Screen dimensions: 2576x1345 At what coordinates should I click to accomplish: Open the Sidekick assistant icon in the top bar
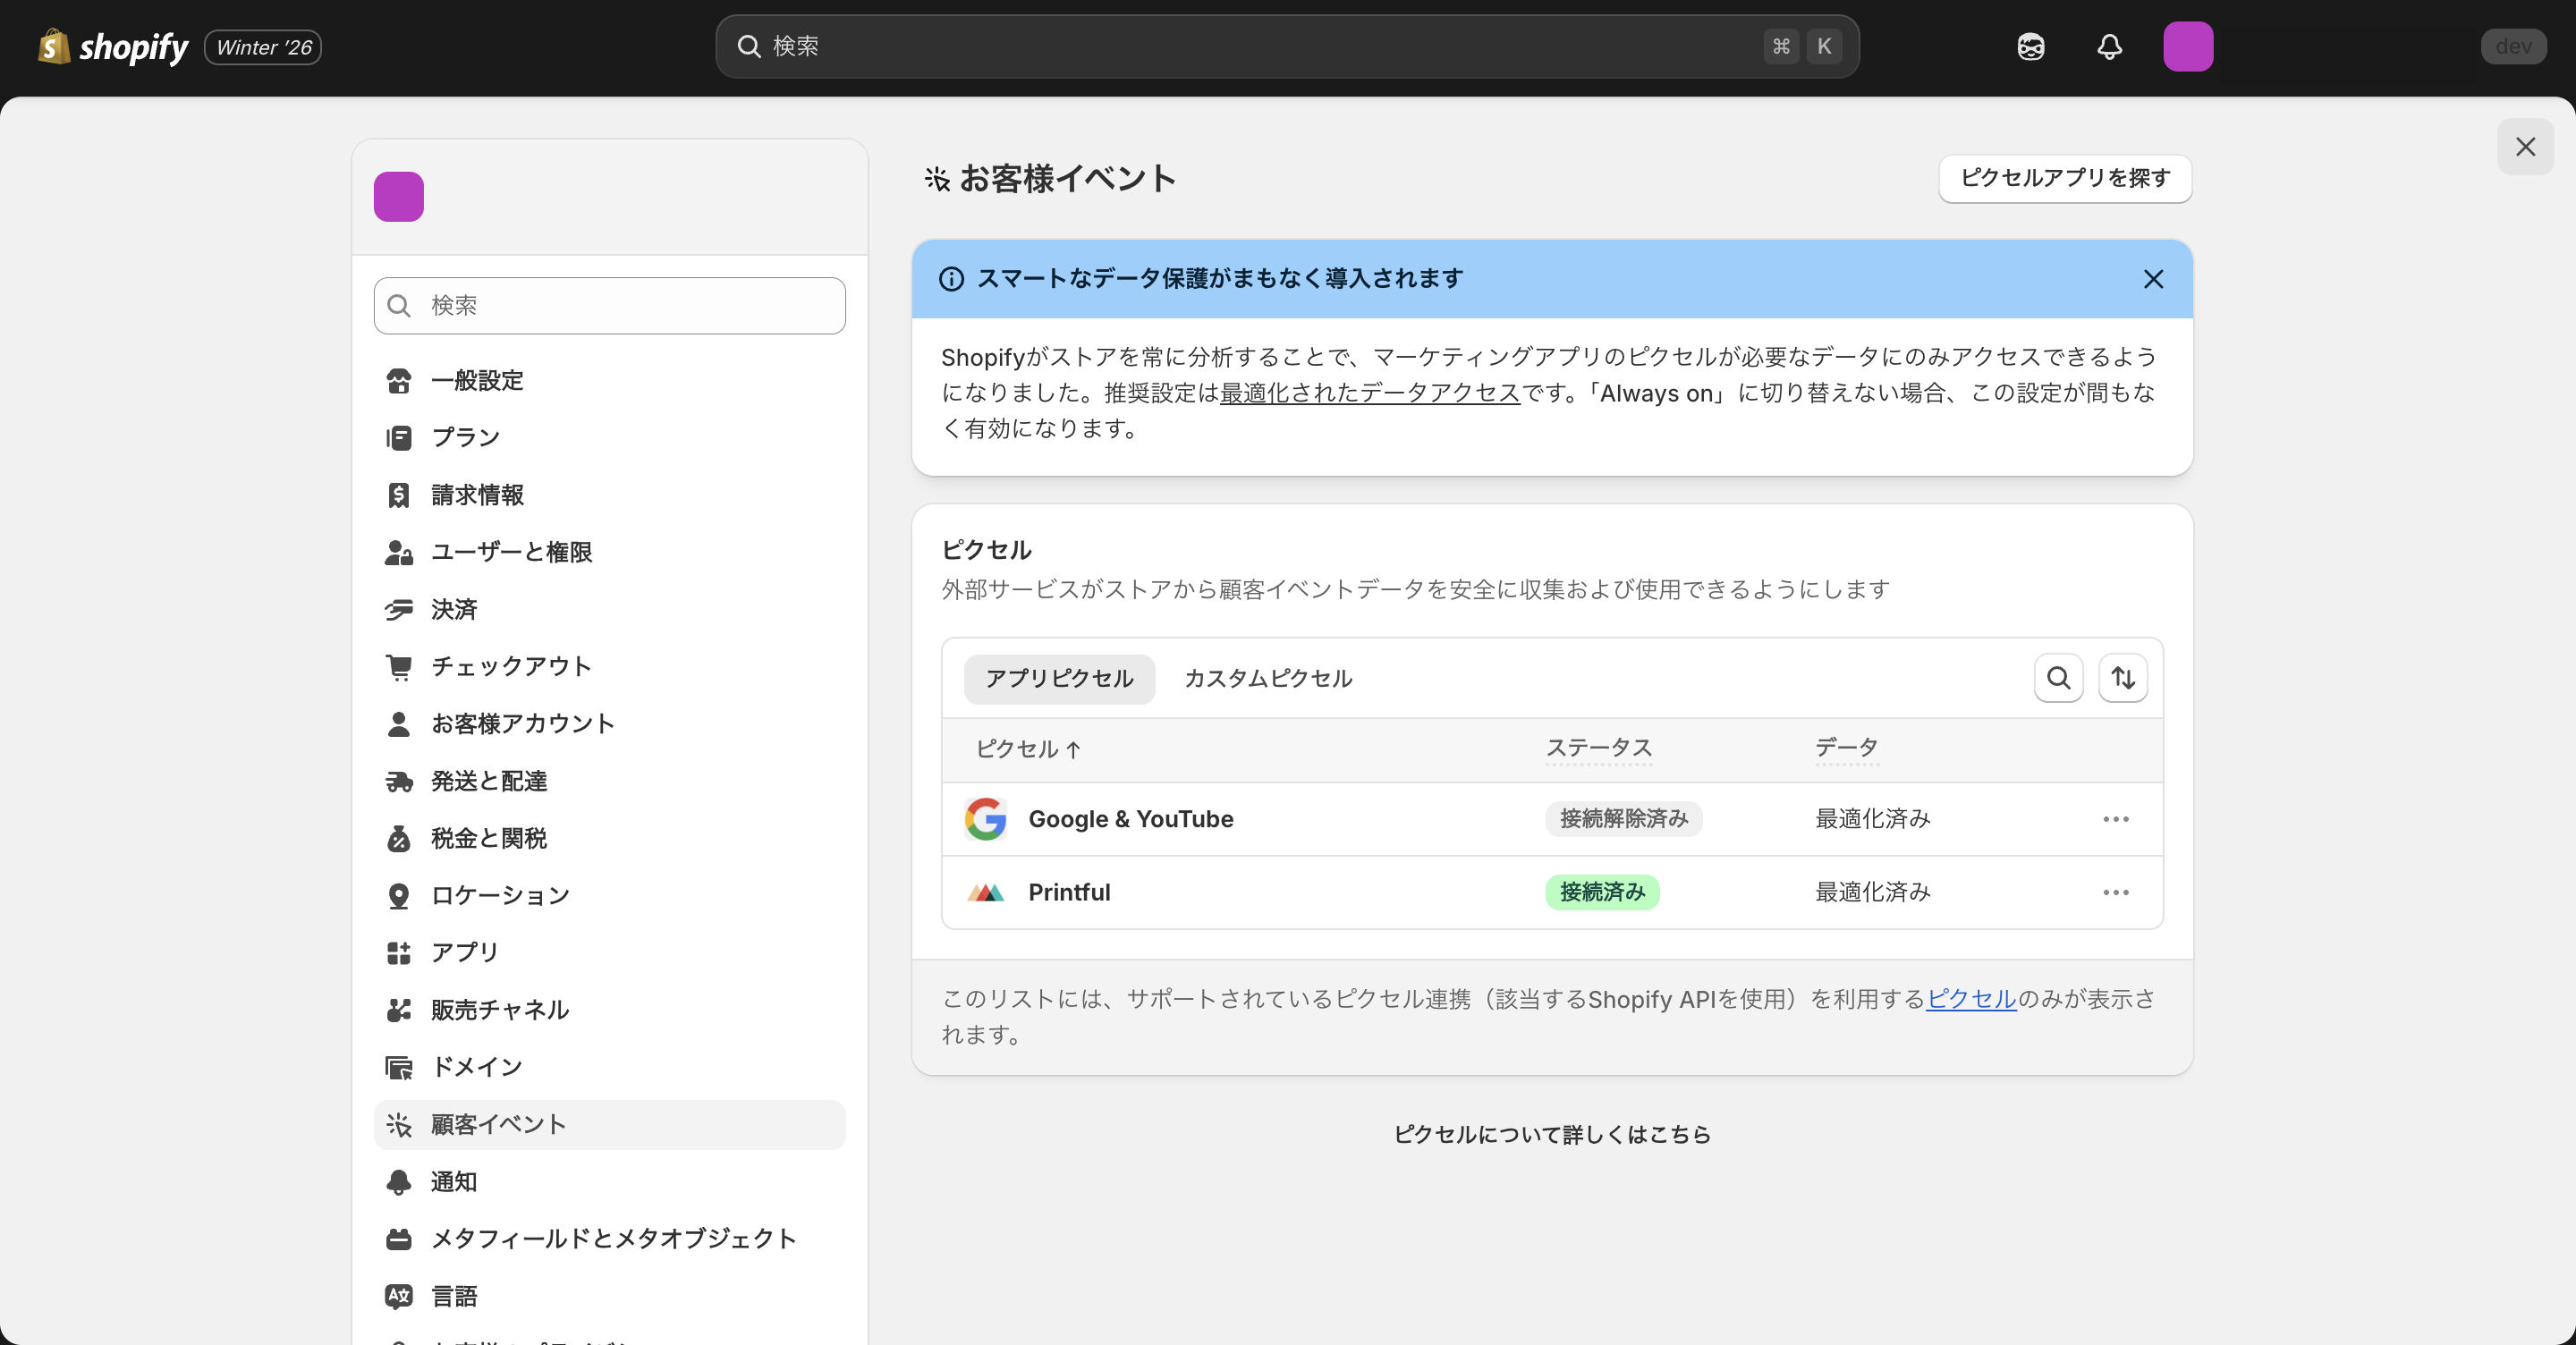pyautogui.click(x=2030, y=46)
